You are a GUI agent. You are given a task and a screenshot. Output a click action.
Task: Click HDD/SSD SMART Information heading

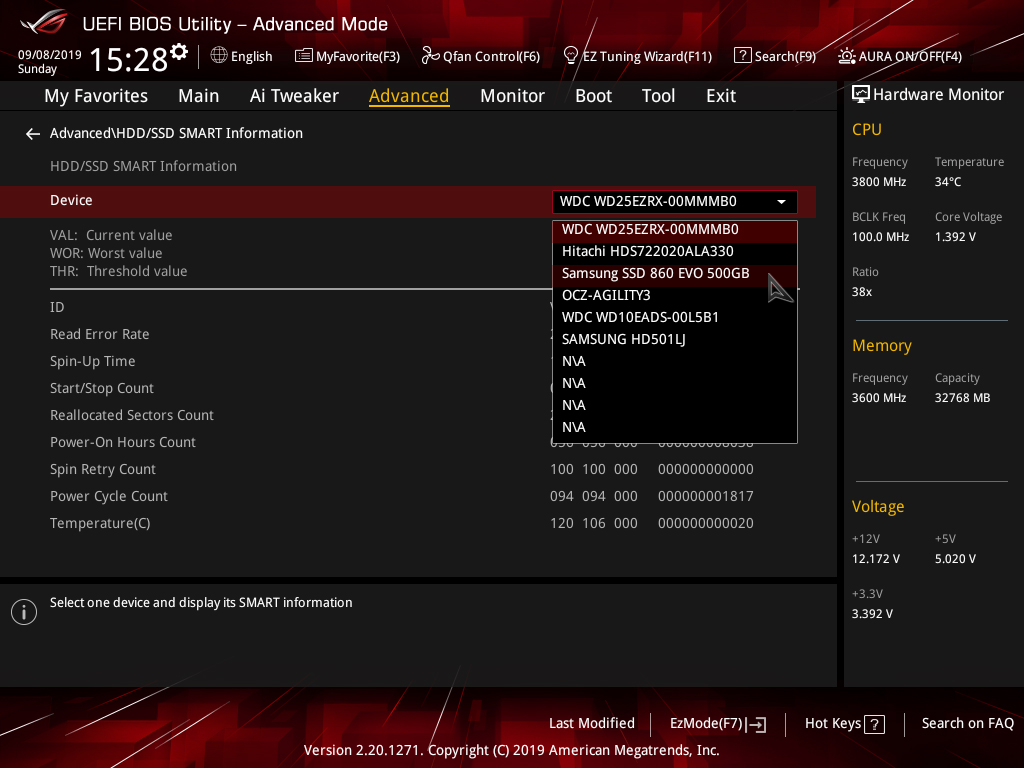pyautogui.click(x=144, y=167)
